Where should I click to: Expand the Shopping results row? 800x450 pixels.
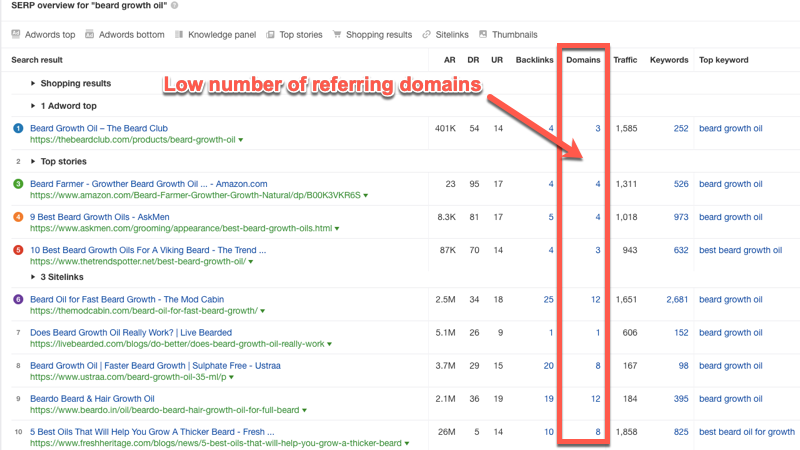click(x=33, y=84)
